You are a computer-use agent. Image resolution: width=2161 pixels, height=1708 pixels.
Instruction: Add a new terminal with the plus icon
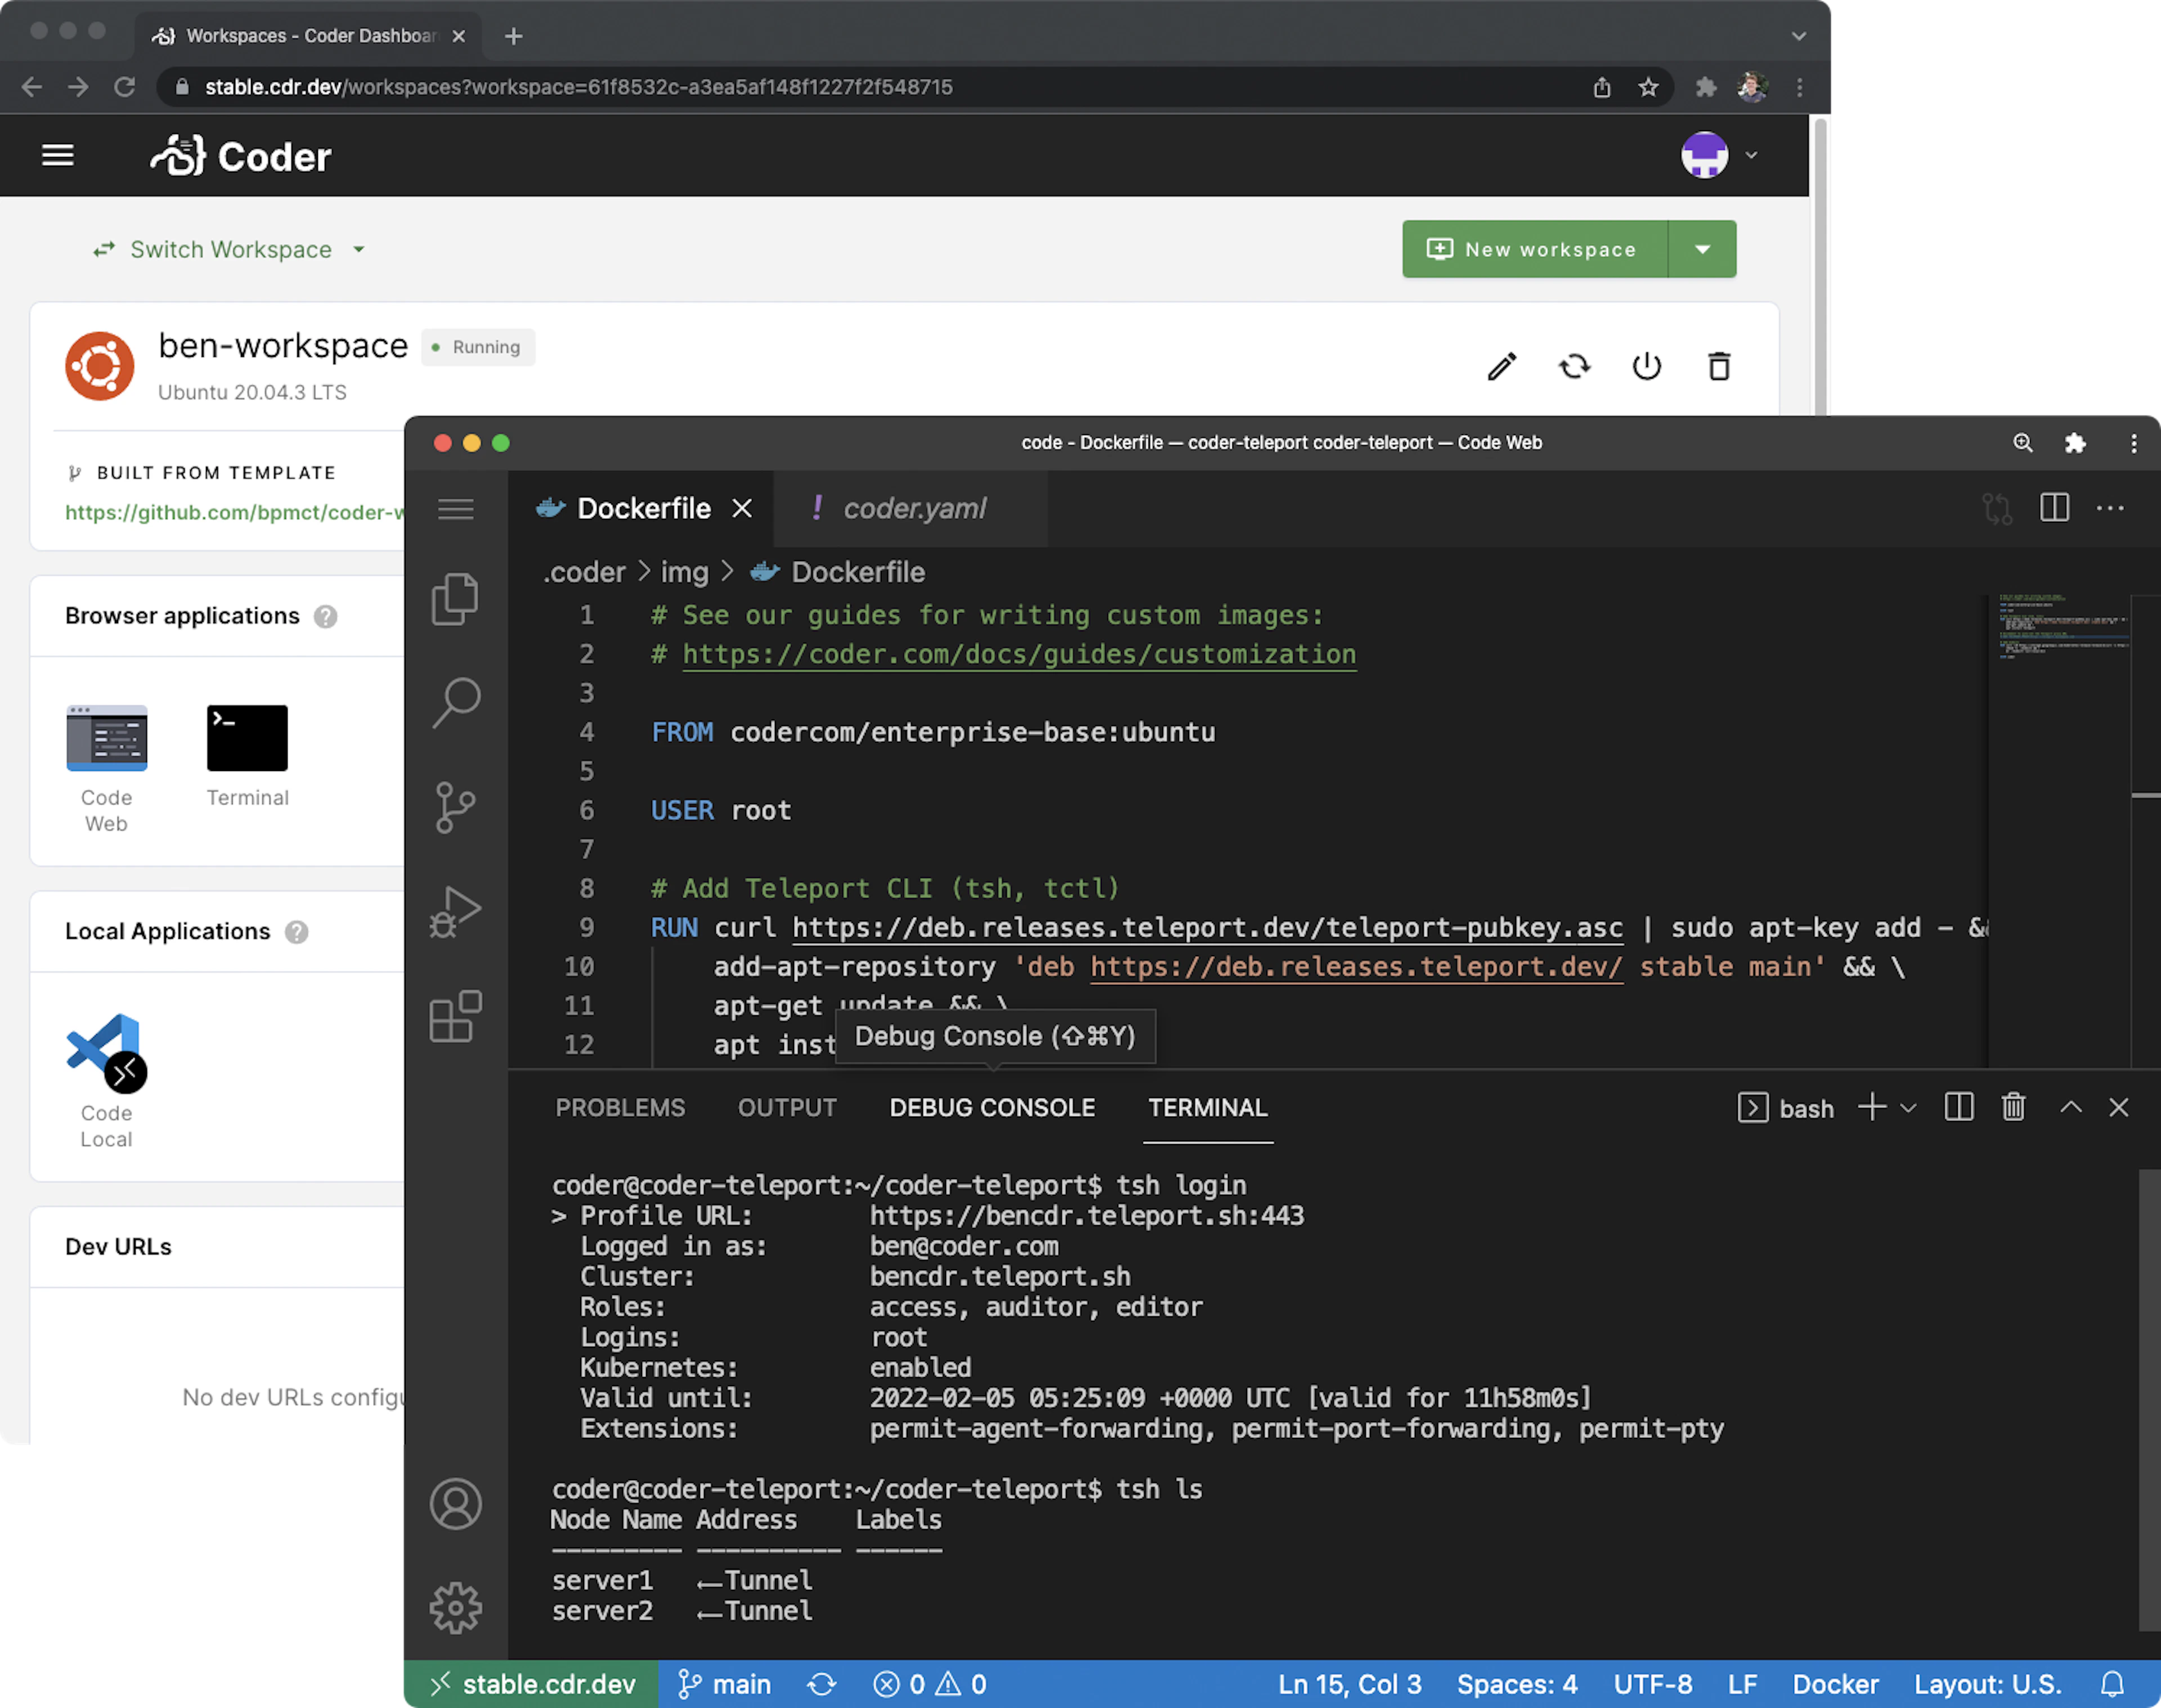coord(1872,1107)
